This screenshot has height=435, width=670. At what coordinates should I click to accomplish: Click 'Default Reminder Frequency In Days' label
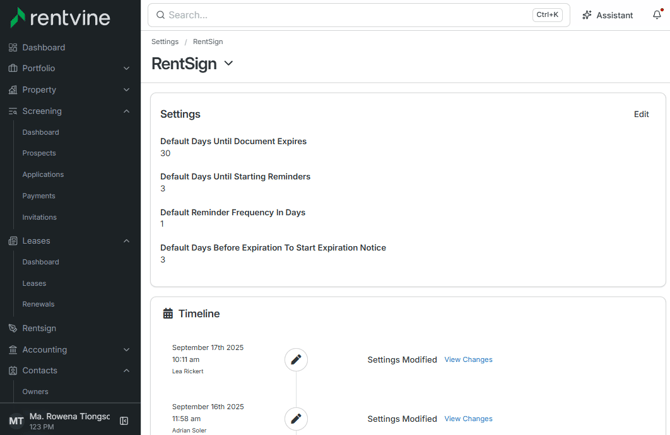pyautogui.click(x=232, y=212)
